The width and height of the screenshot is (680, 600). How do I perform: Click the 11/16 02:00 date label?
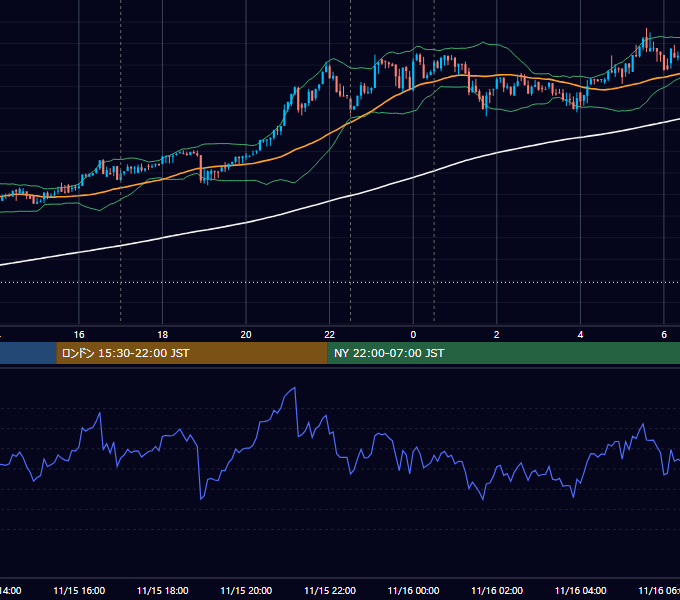coord(497,591)
